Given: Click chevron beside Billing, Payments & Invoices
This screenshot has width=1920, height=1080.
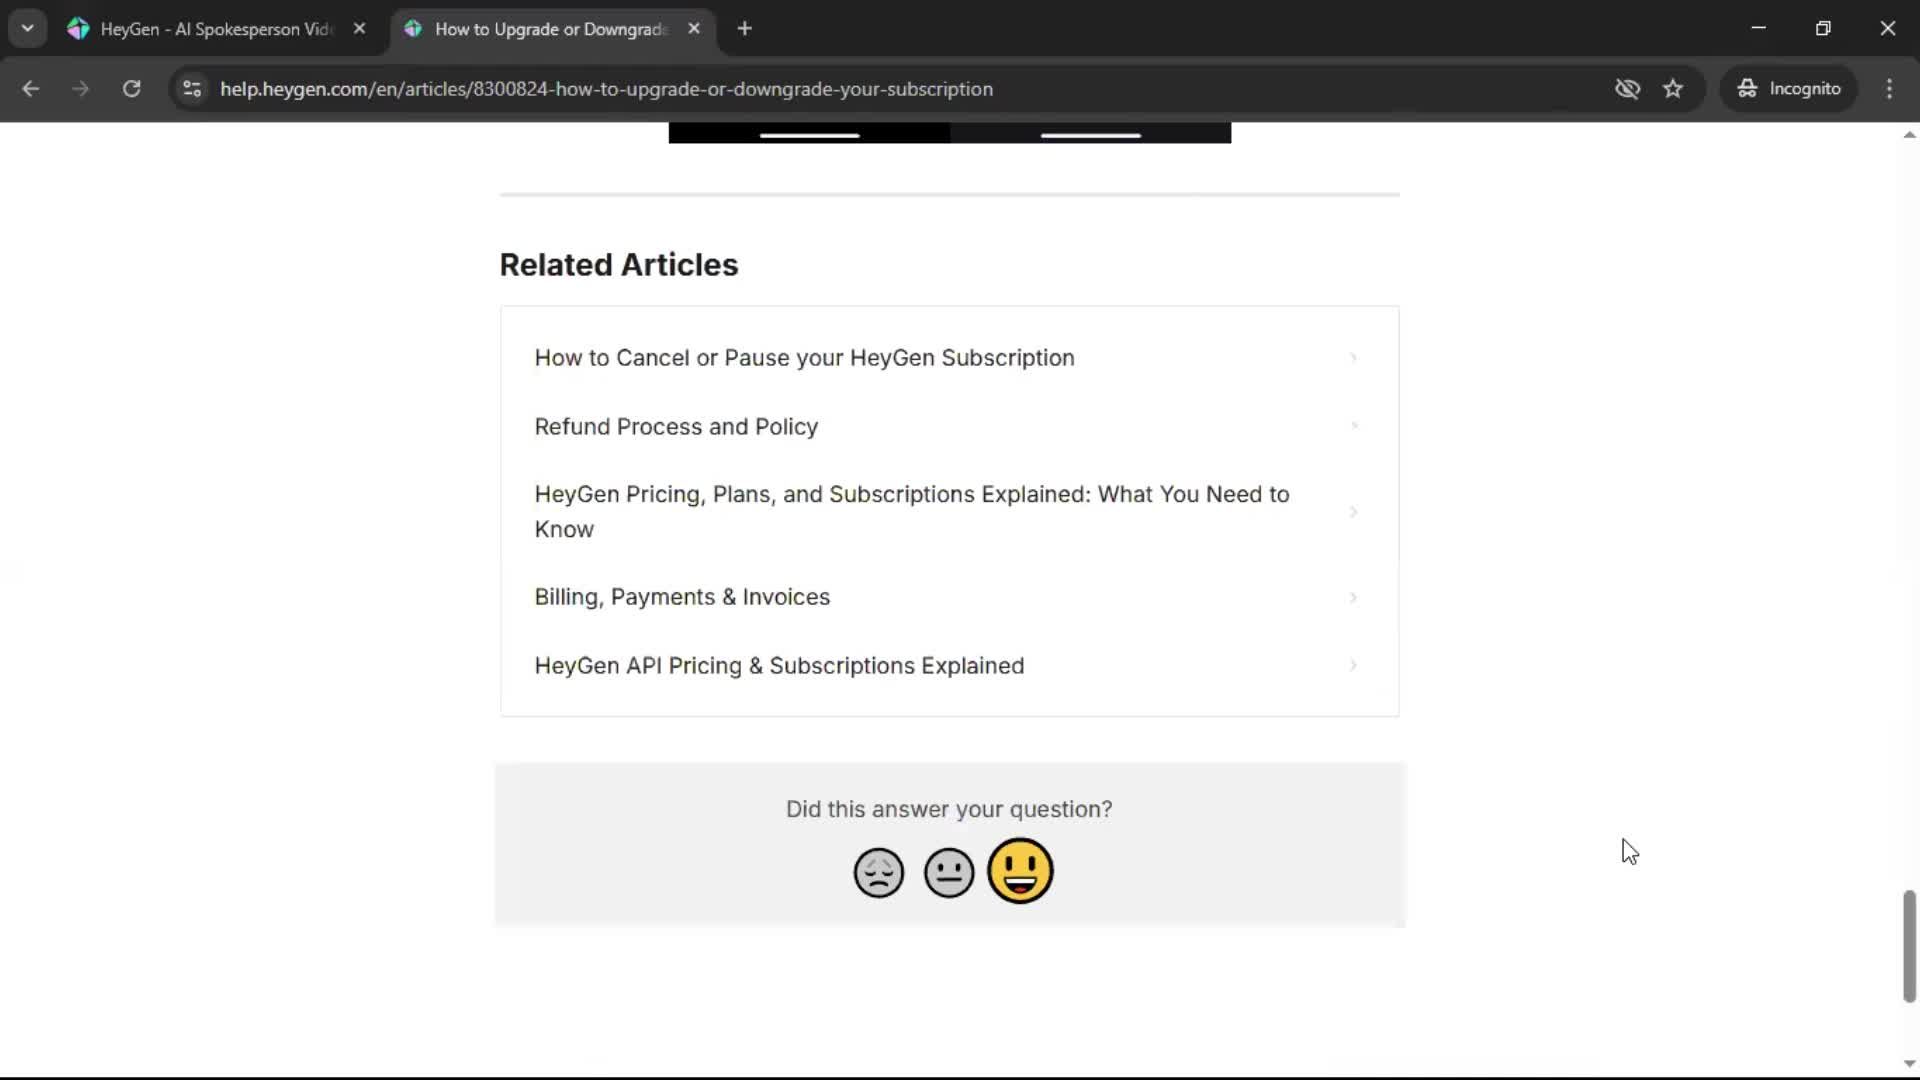Looking at the screenshot, I should pyautogui.click(x=1353, y=597).
